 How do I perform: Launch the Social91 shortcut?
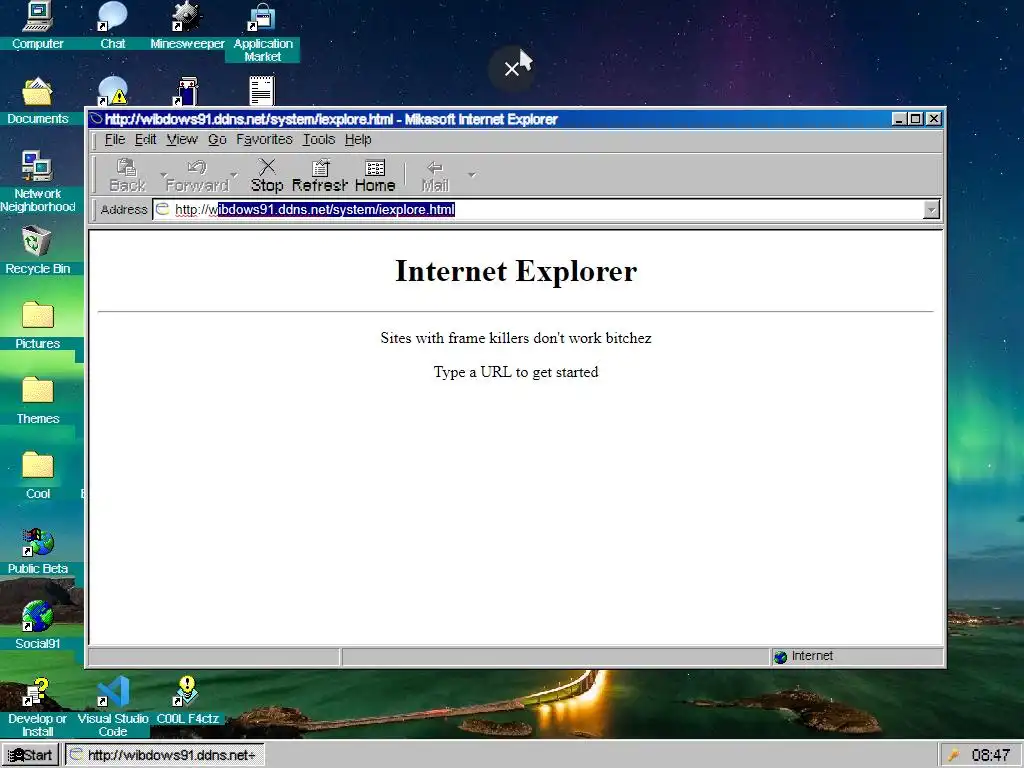(37, 626)
